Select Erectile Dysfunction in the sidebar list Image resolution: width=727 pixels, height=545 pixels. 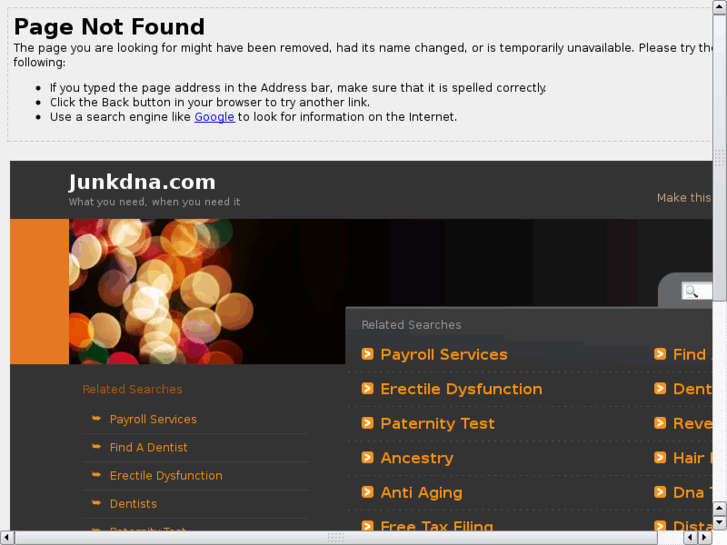(x=166, y=475)
